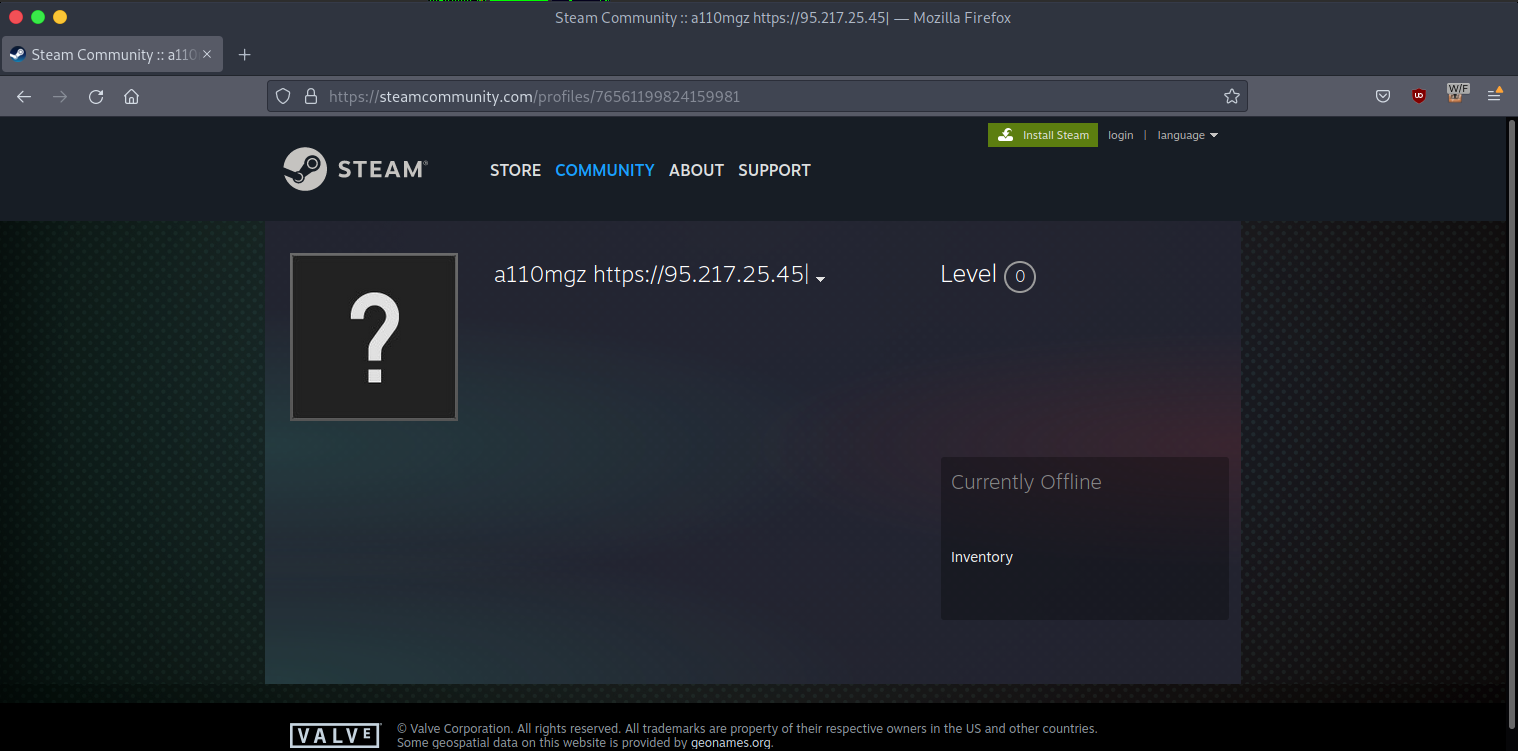Image resolution: width=1518 pixels, height=751 pixels.
Task: Click the profile name a110mgz text
Action: click(x=650, y=274)
